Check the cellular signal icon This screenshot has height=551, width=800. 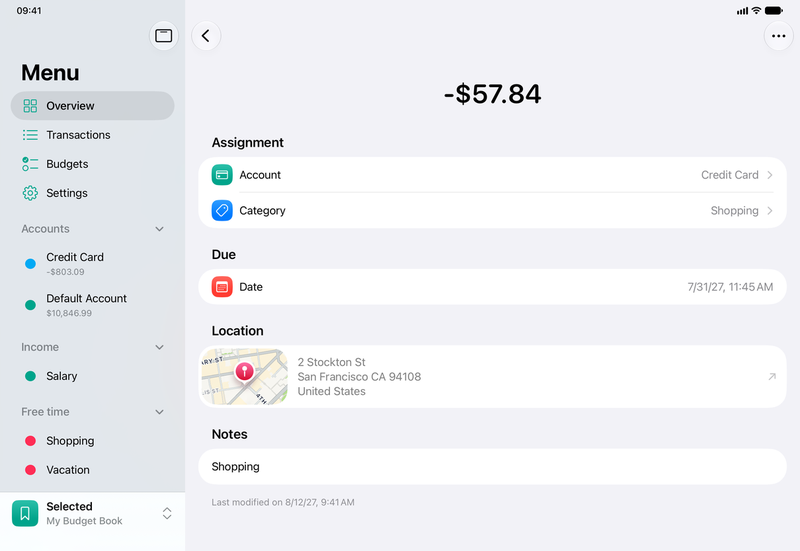[x=742, y=11]
